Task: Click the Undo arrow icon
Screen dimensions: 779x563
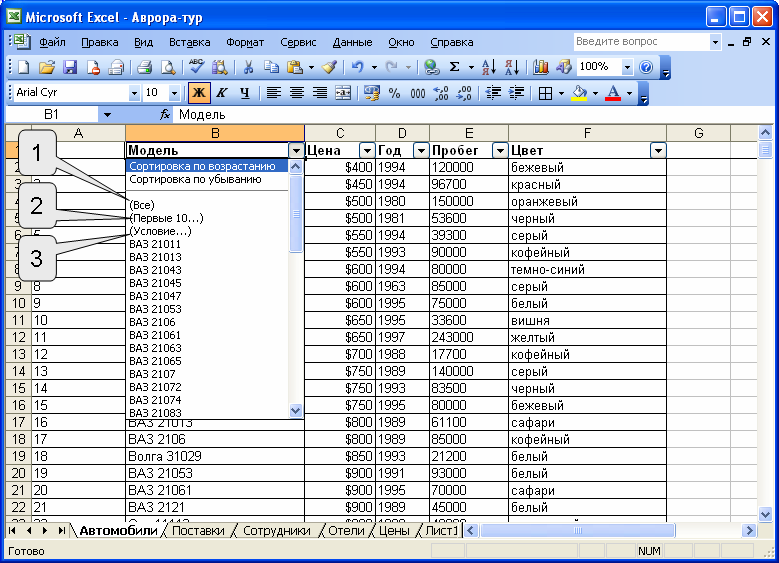Action: click(358, 67)
